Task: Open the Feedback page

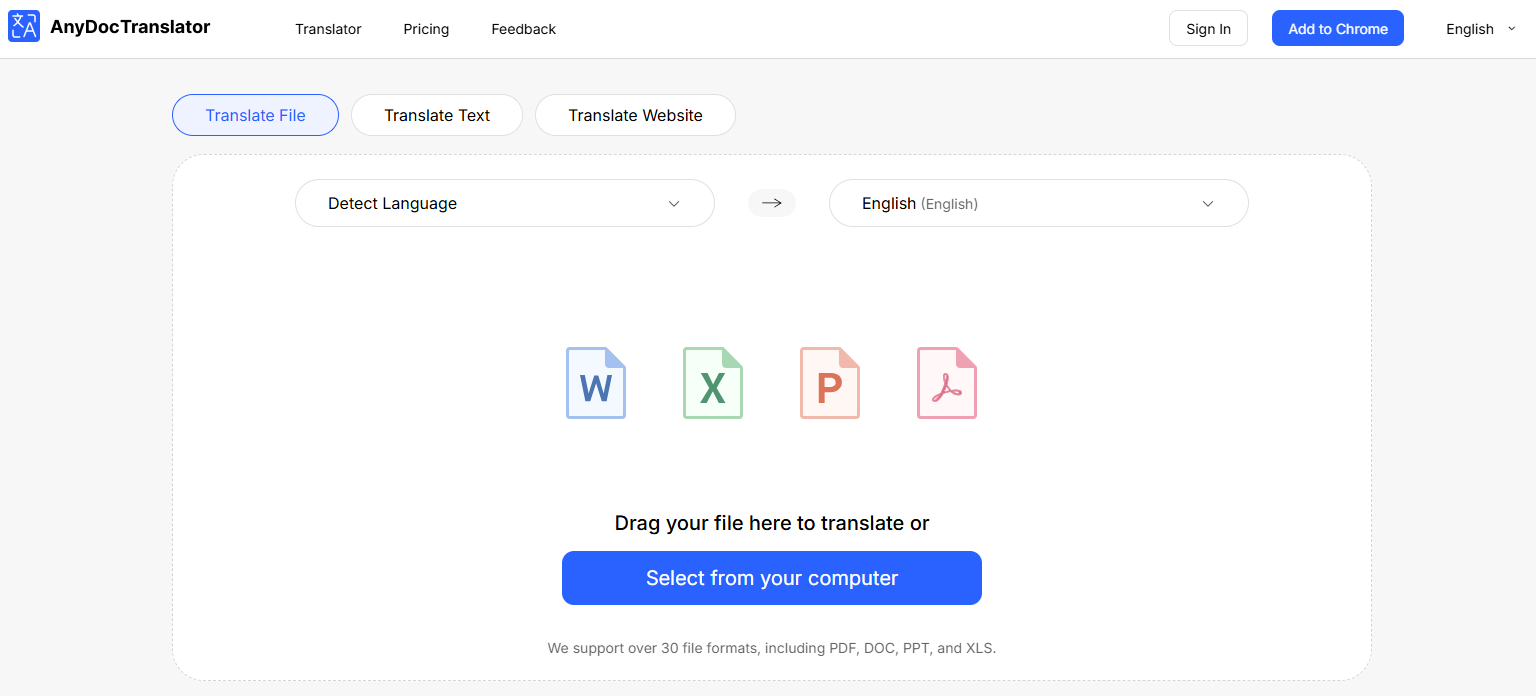Action: pyautogui.click(x=523, y=29)
